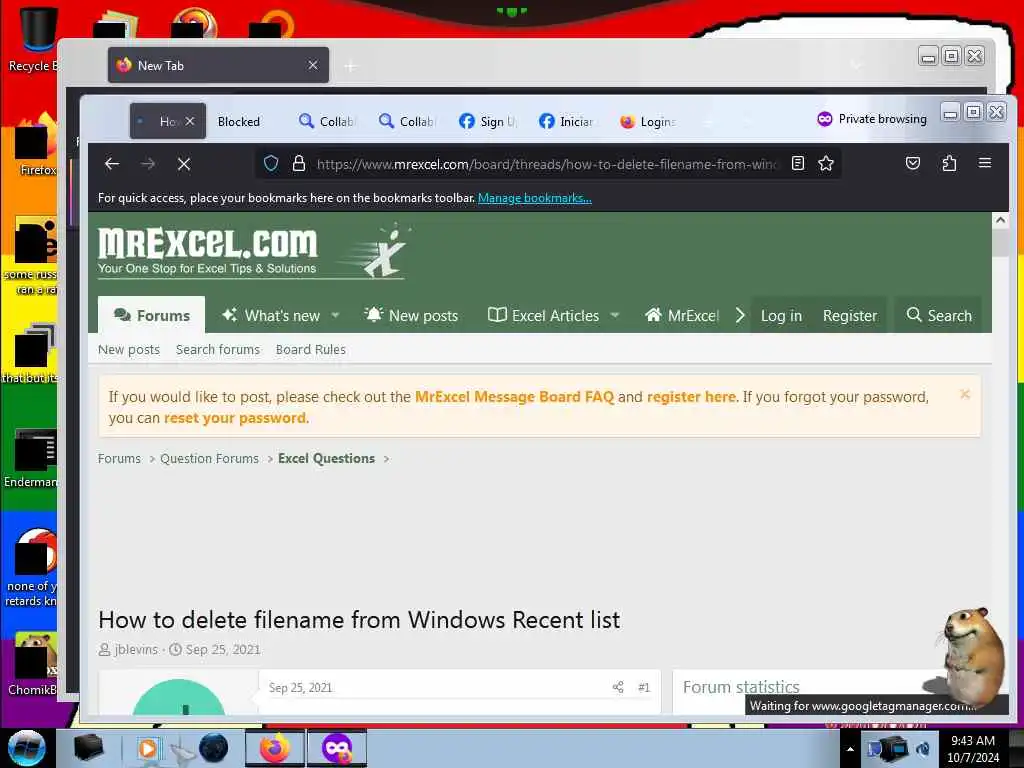
Task: Expand the What's new dropdown arrow
Action: pos(336,315)
